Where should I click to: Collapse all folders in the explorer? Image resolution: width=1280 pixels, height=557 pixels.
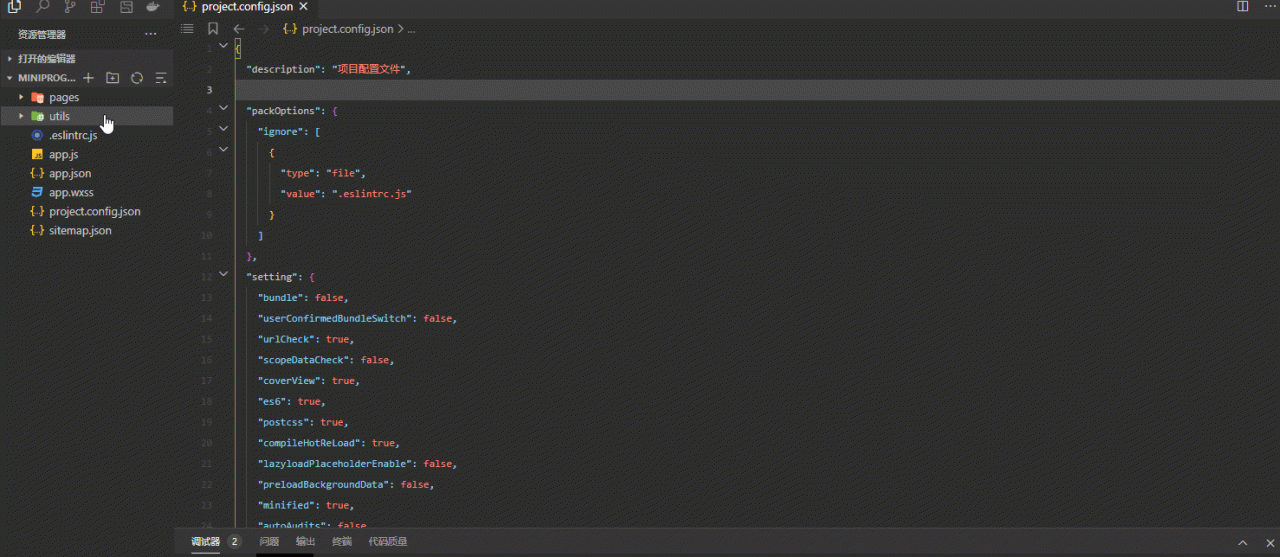point(161,78)
